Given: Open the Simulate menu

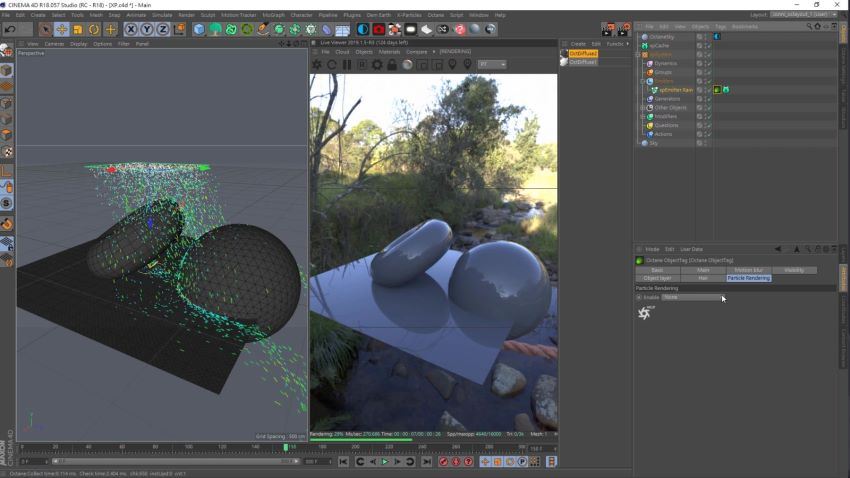Looking at the screenshot, I should tap(162, 15).
